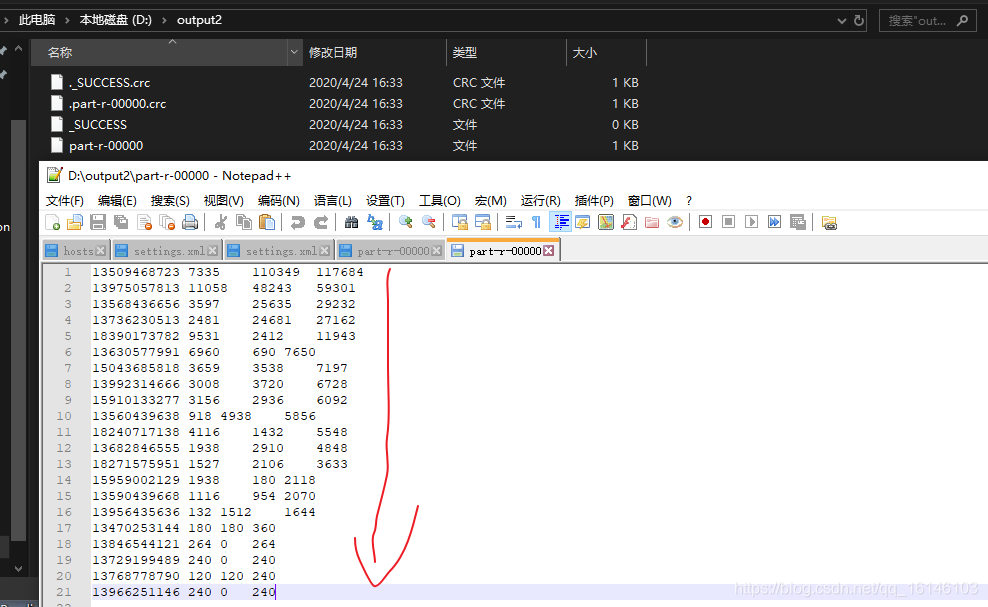Click the Close file toolbar icon
988x607 pixels.
click(144, 222)
